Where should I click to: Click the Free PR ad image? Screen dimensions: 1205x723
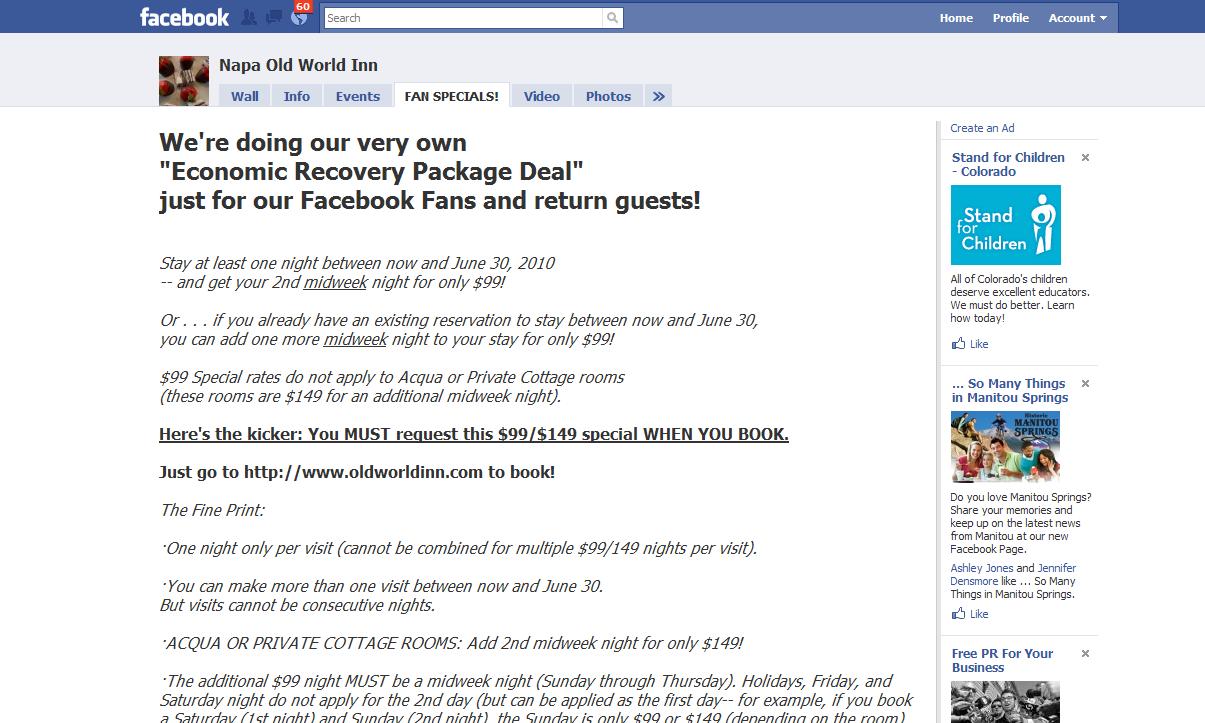1005,702
